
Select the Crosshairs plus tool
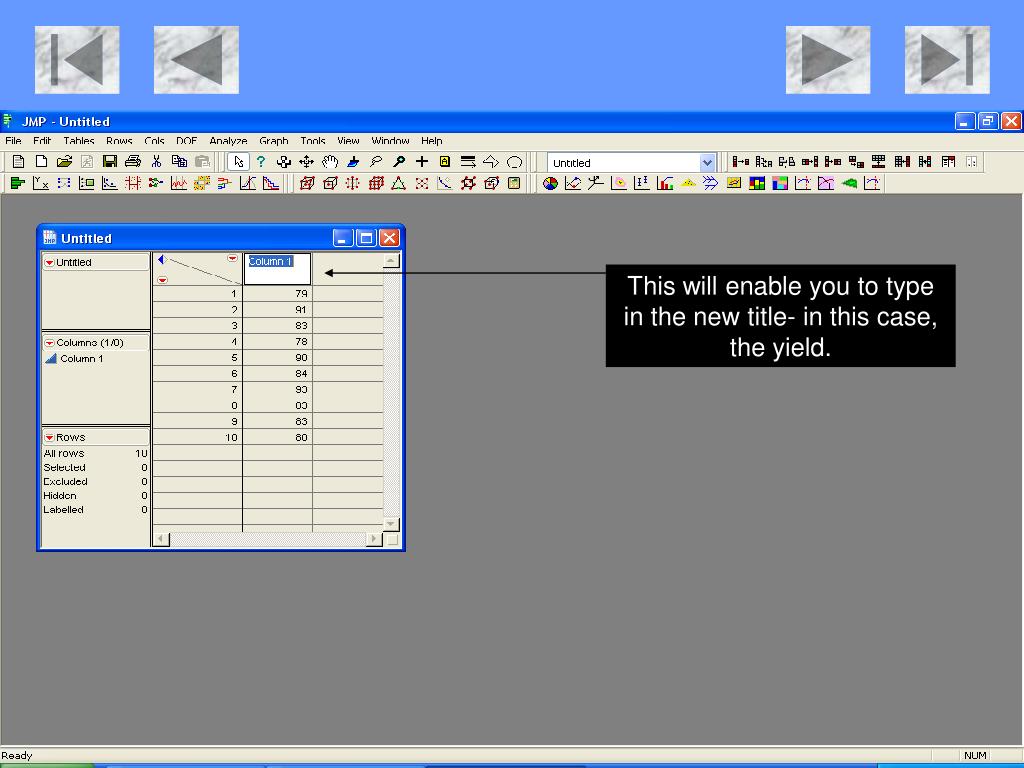(x=422, y=161)
